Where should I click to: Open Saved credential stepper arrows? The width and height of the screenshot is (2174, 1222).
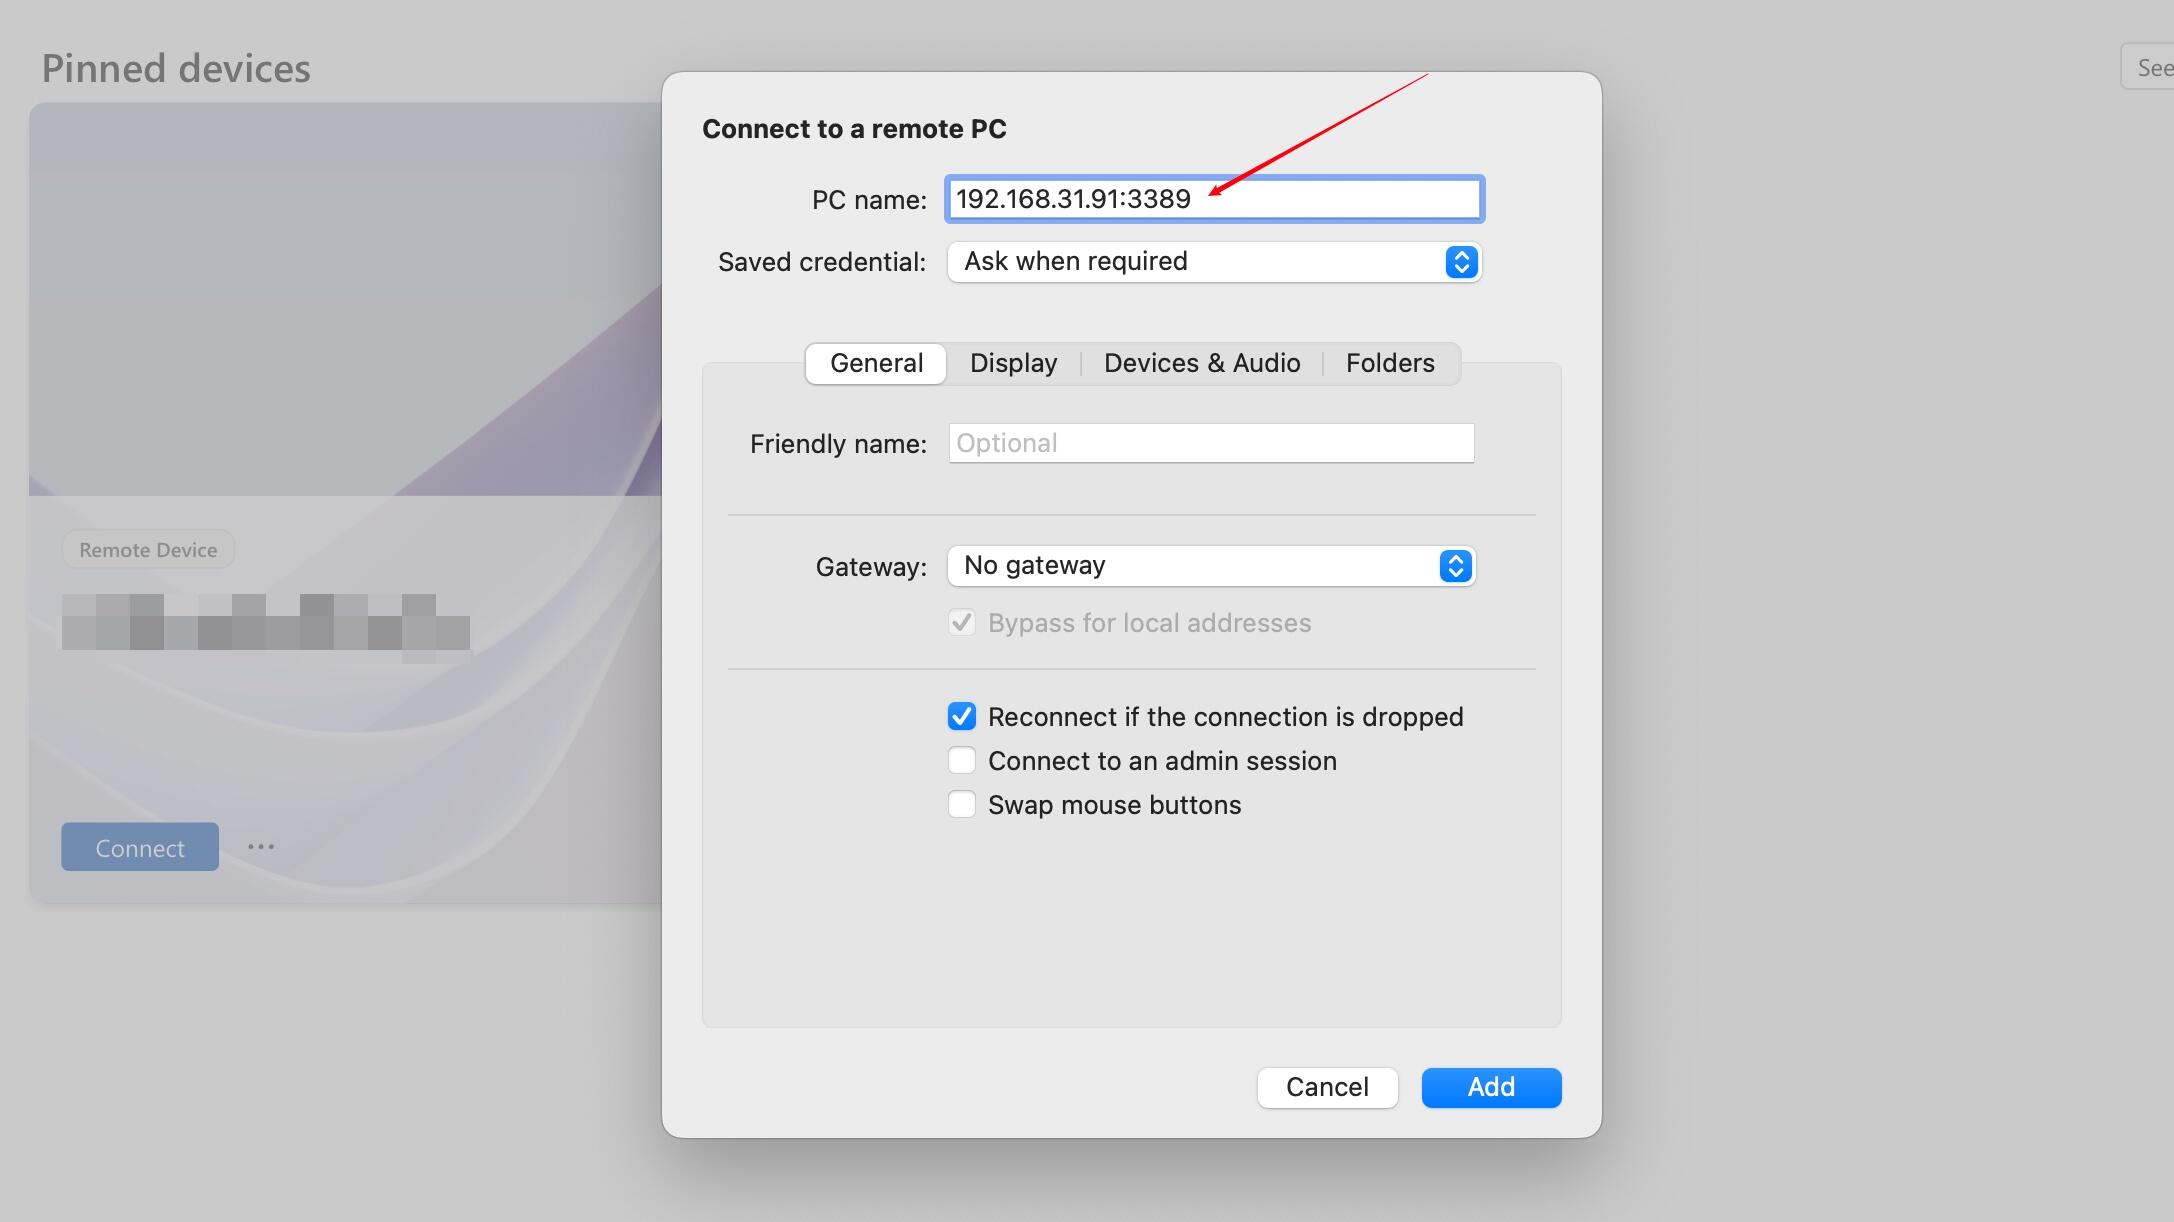[x=1461, y=262]
